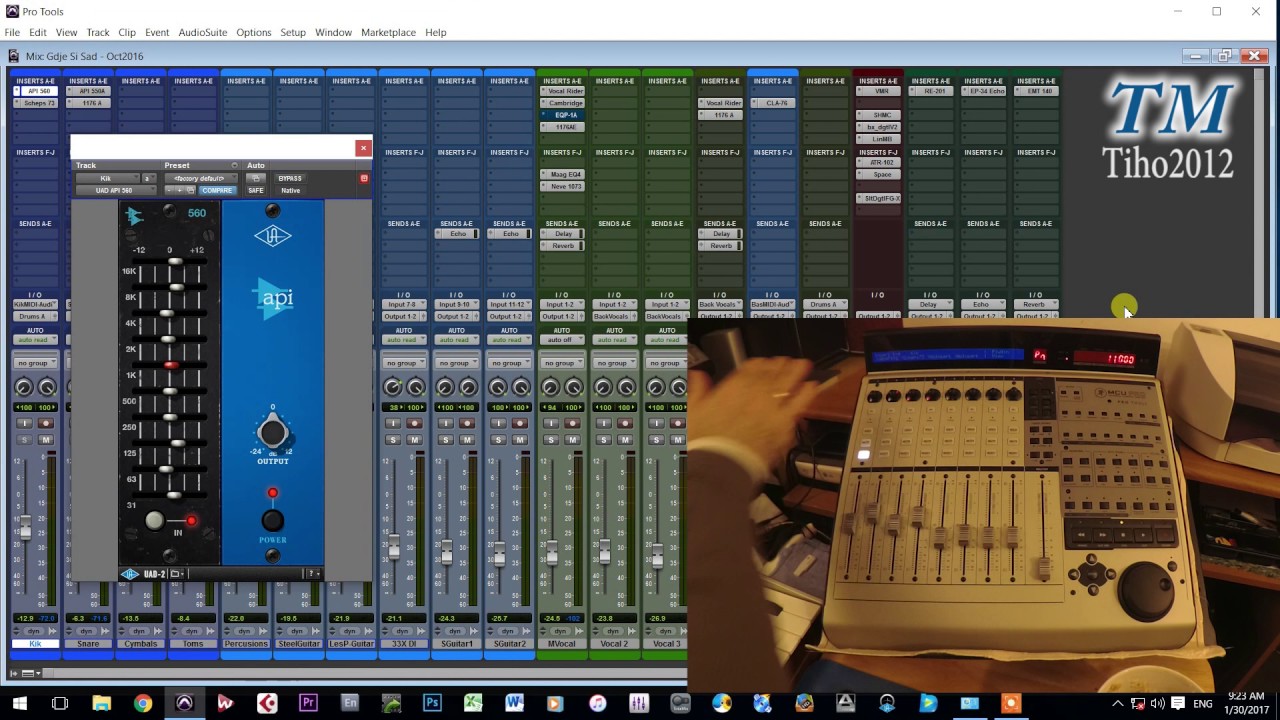The image size is (1280, 720).
Task: Open the no group dropdown on Kik track
Action: tap(35, 363)
